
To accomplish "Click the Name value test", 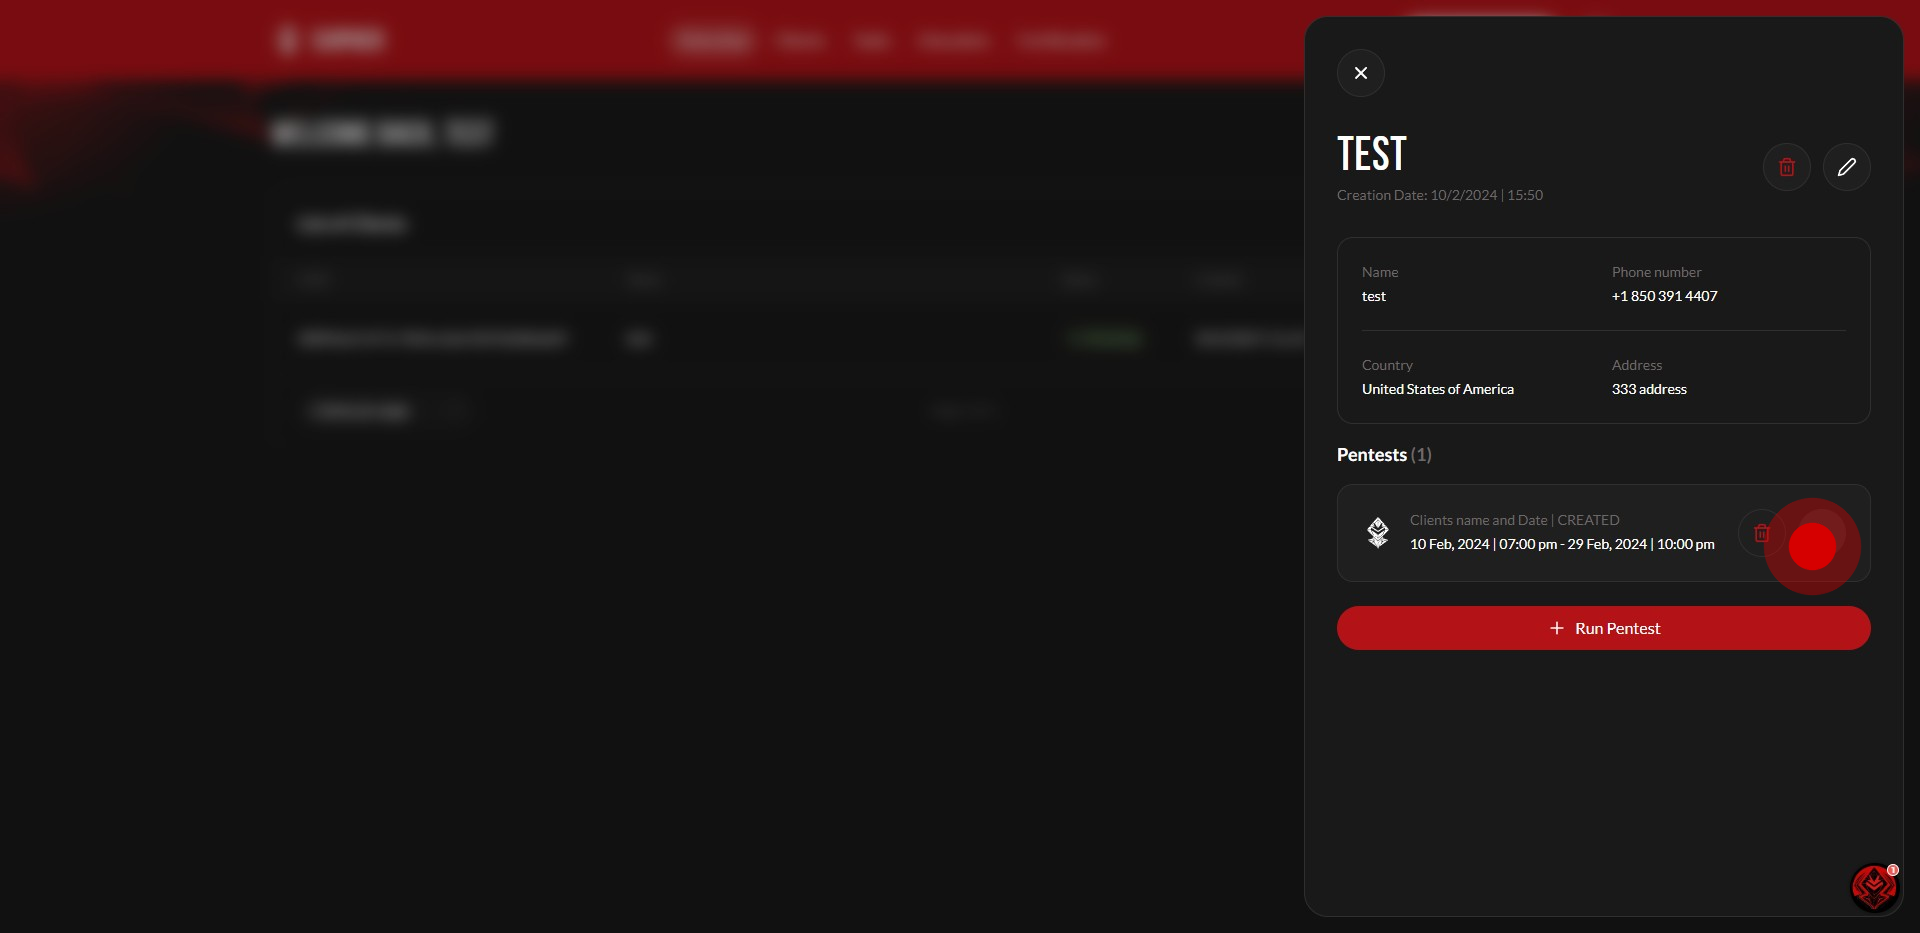I will (1373, 296).
